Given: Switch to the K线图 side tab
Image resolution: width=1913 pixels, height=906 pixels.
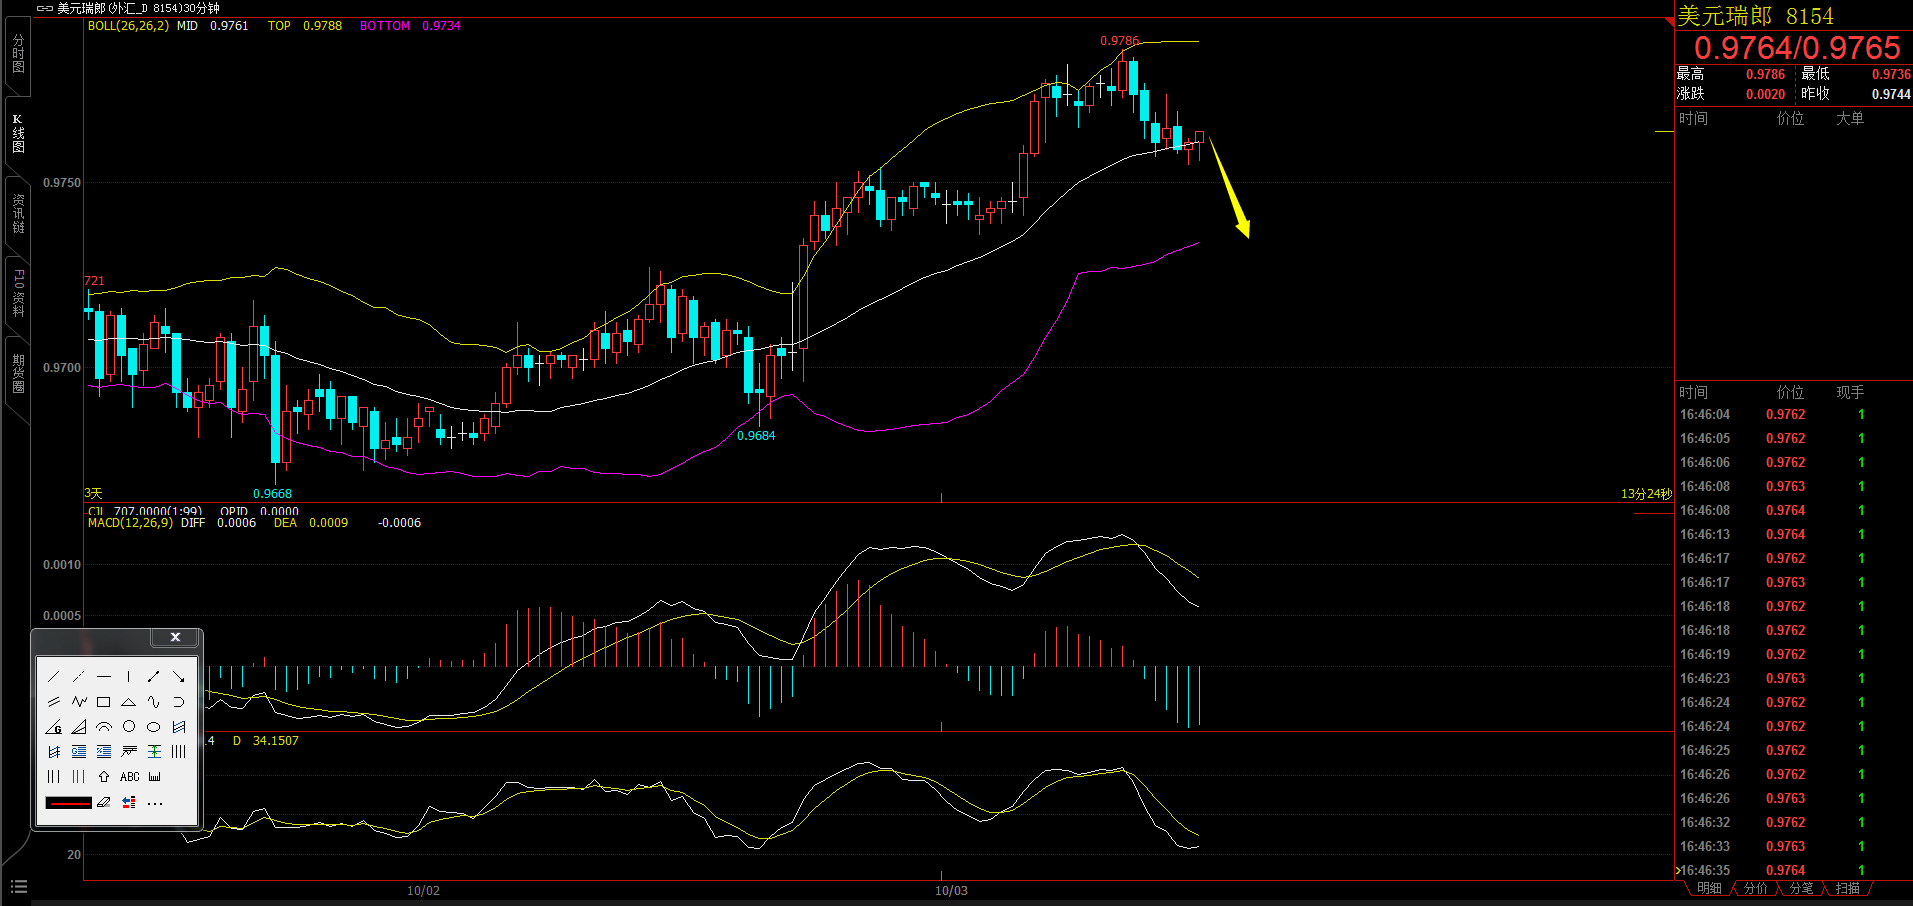Looking at the screenshot, I should (x=18, y=134).
